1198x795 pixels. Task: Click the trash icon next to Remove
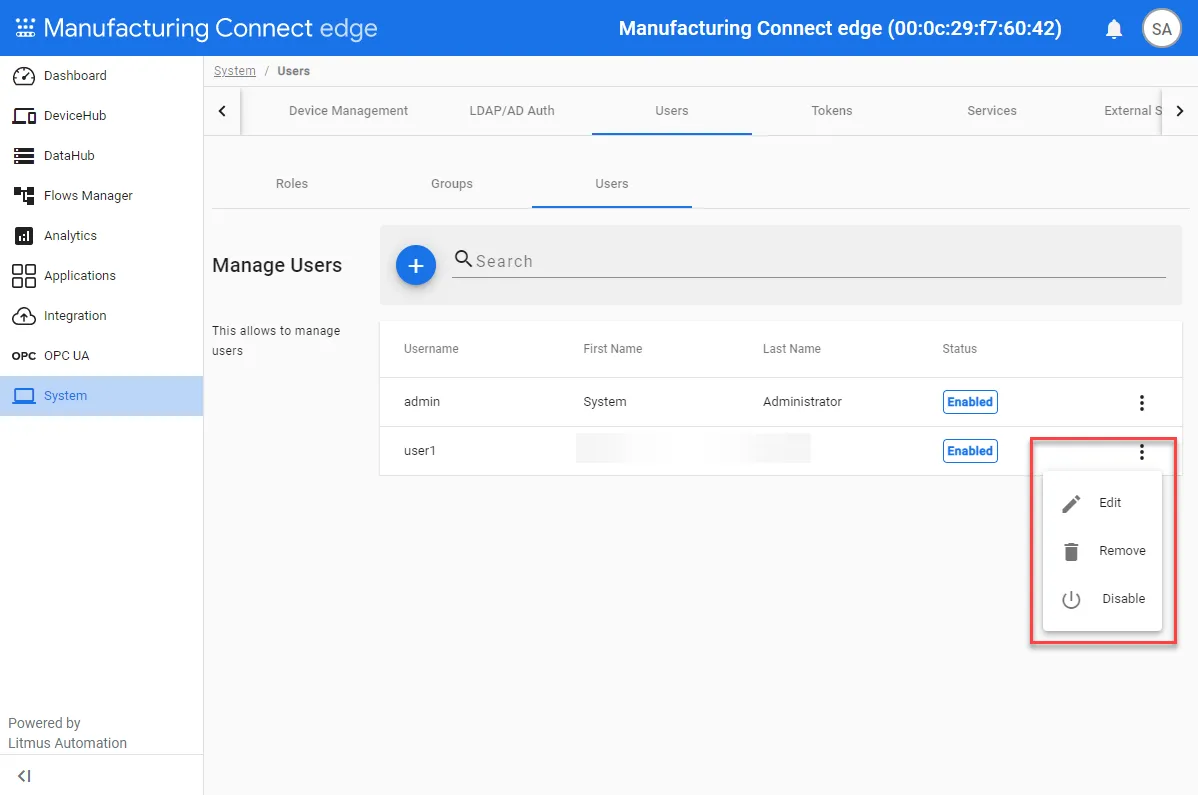click(1071, 551)
